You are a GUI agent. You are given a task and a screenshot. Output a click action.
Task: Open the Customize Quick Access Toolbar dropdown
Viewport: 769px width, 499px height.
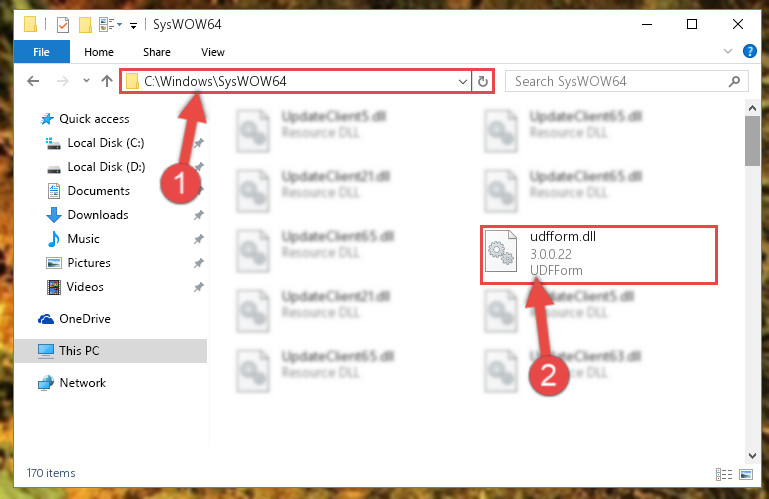coord(133,25)
